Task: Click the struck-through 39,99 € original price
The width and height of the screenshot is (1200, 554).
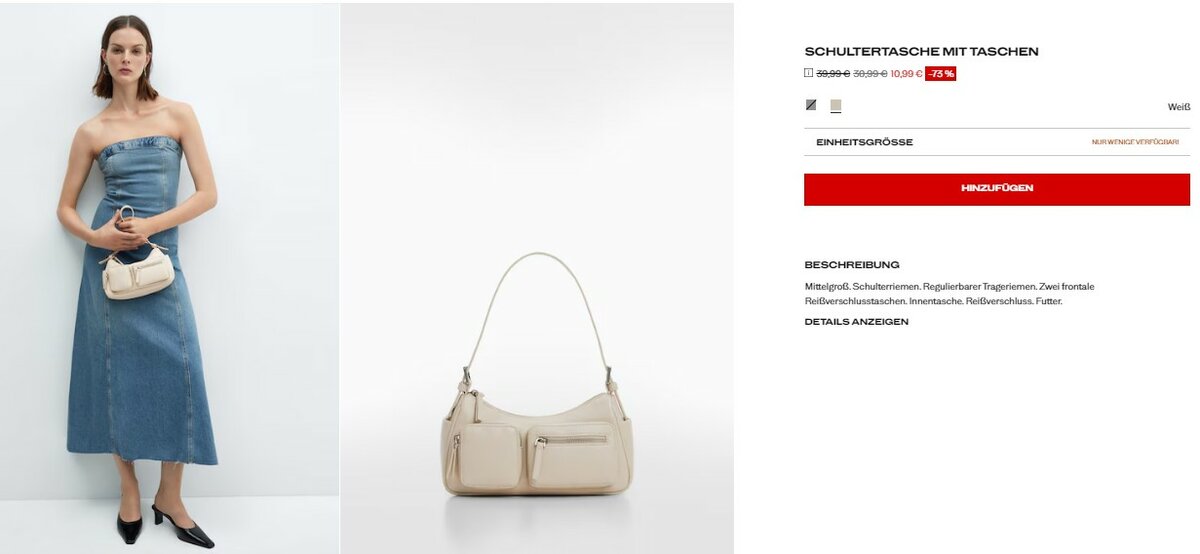Action: pyautogui.click(x=833, y=73)
